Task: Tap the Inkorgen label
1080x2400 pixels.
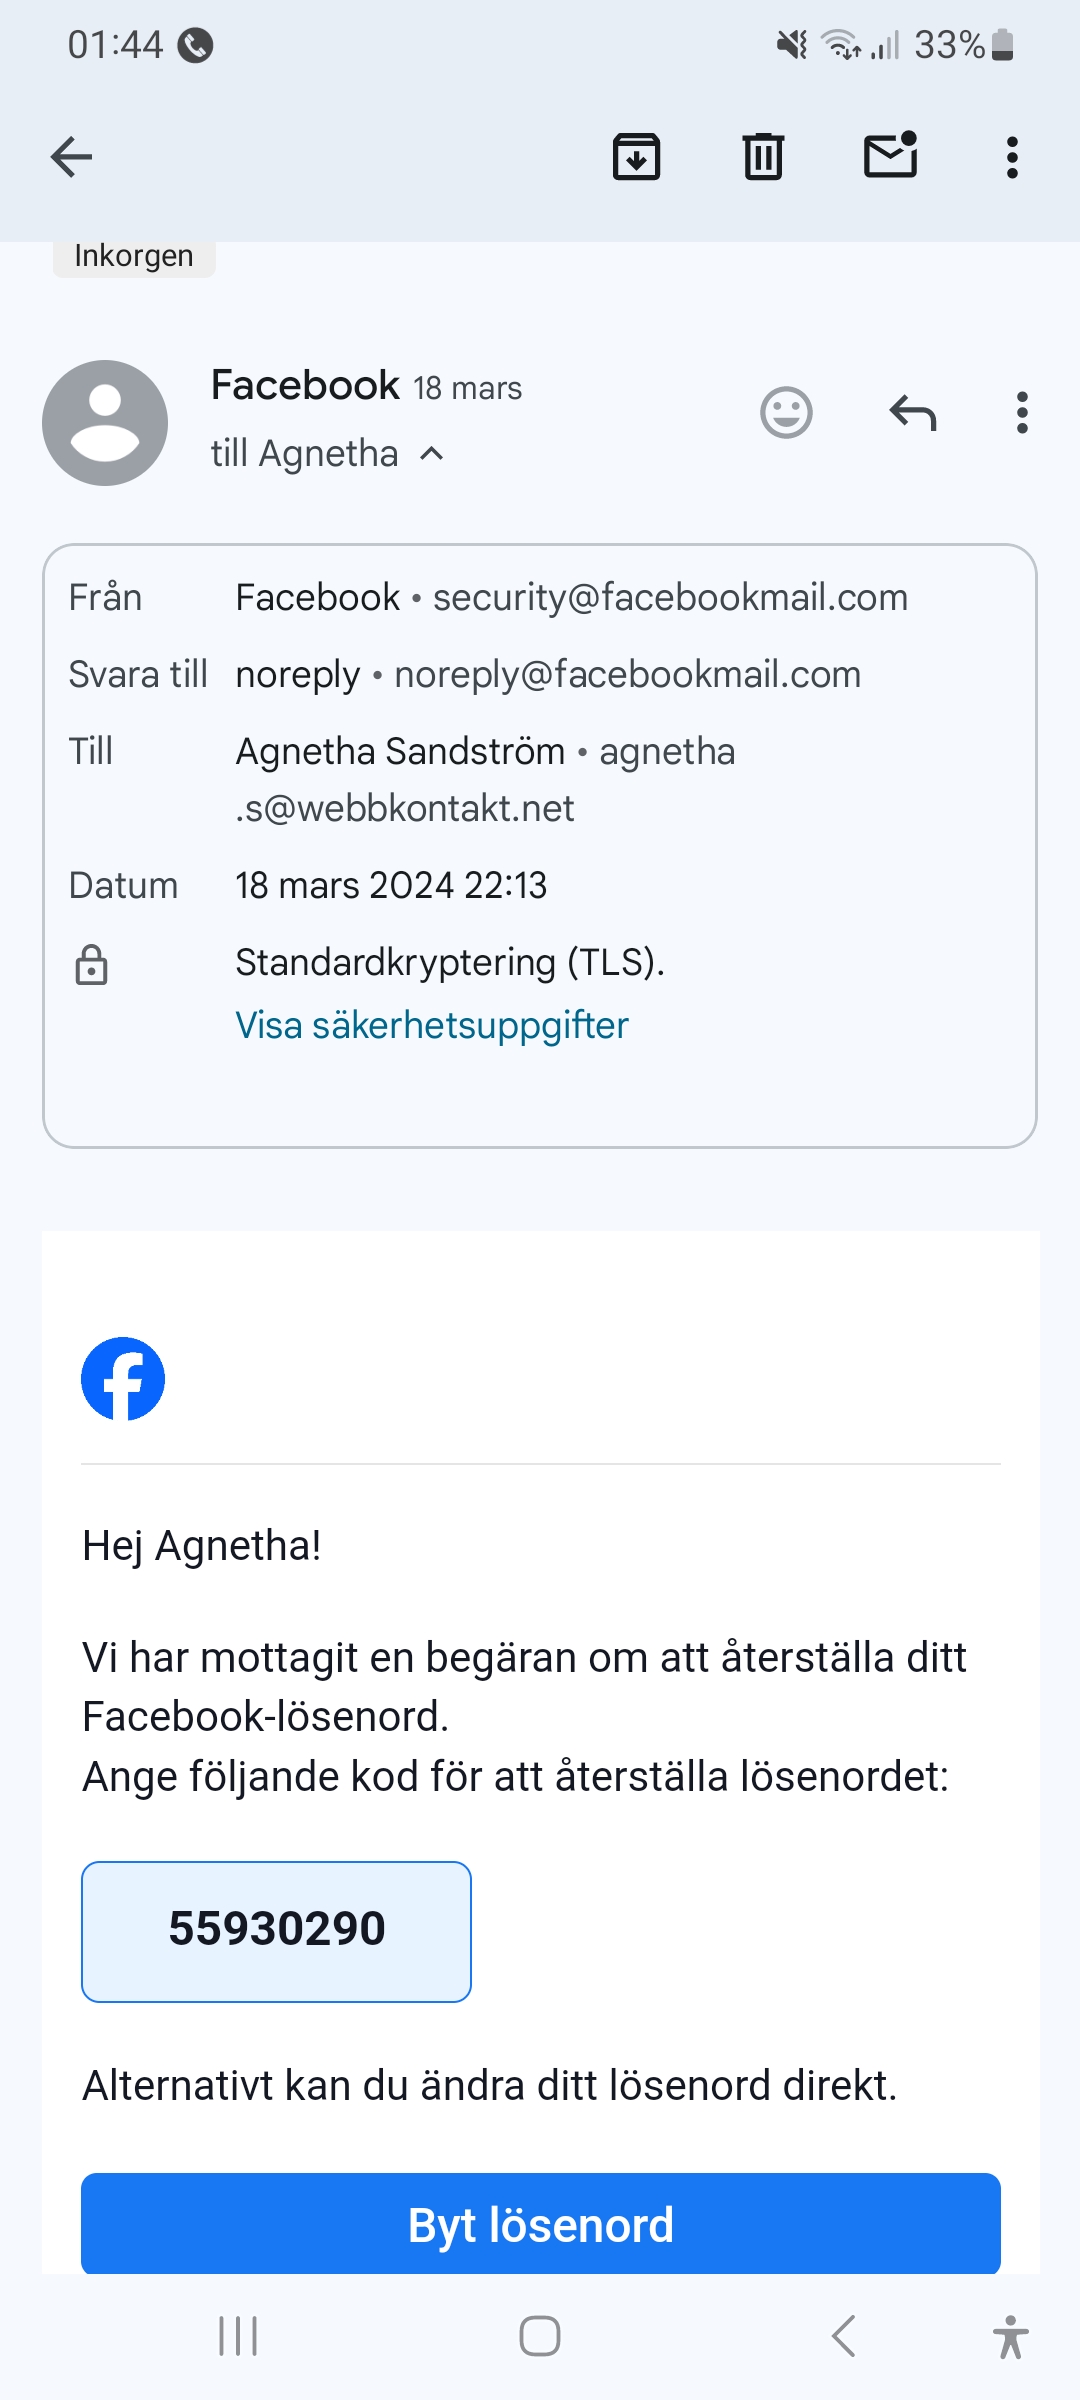Action: (134, 256)
